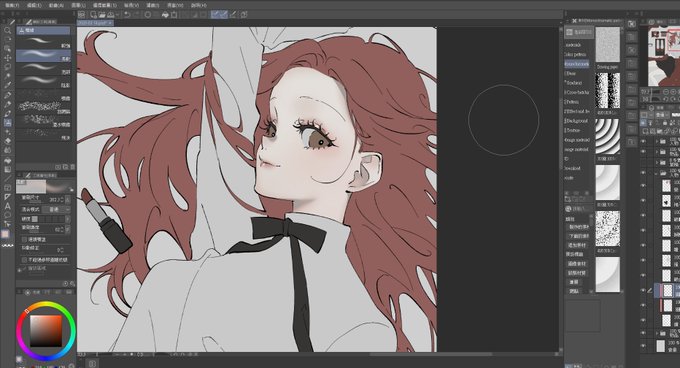Click the main drawing color swatch below the tools
The width and height of the screenshot is (680, 368).
click(x=5, y=234)
